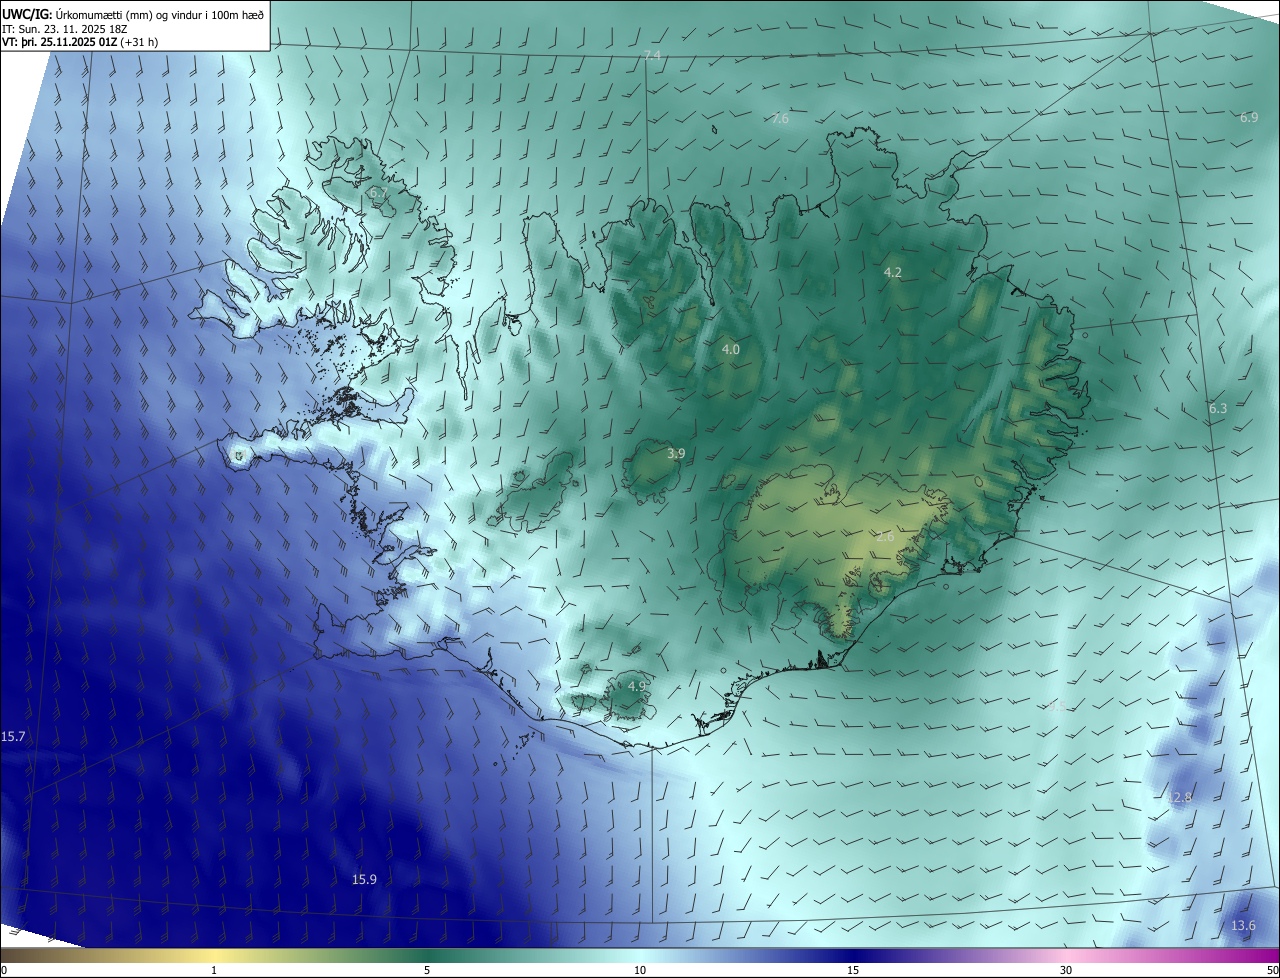
Task: Click the 13.6 value label
Action: tap(1243, 925)
